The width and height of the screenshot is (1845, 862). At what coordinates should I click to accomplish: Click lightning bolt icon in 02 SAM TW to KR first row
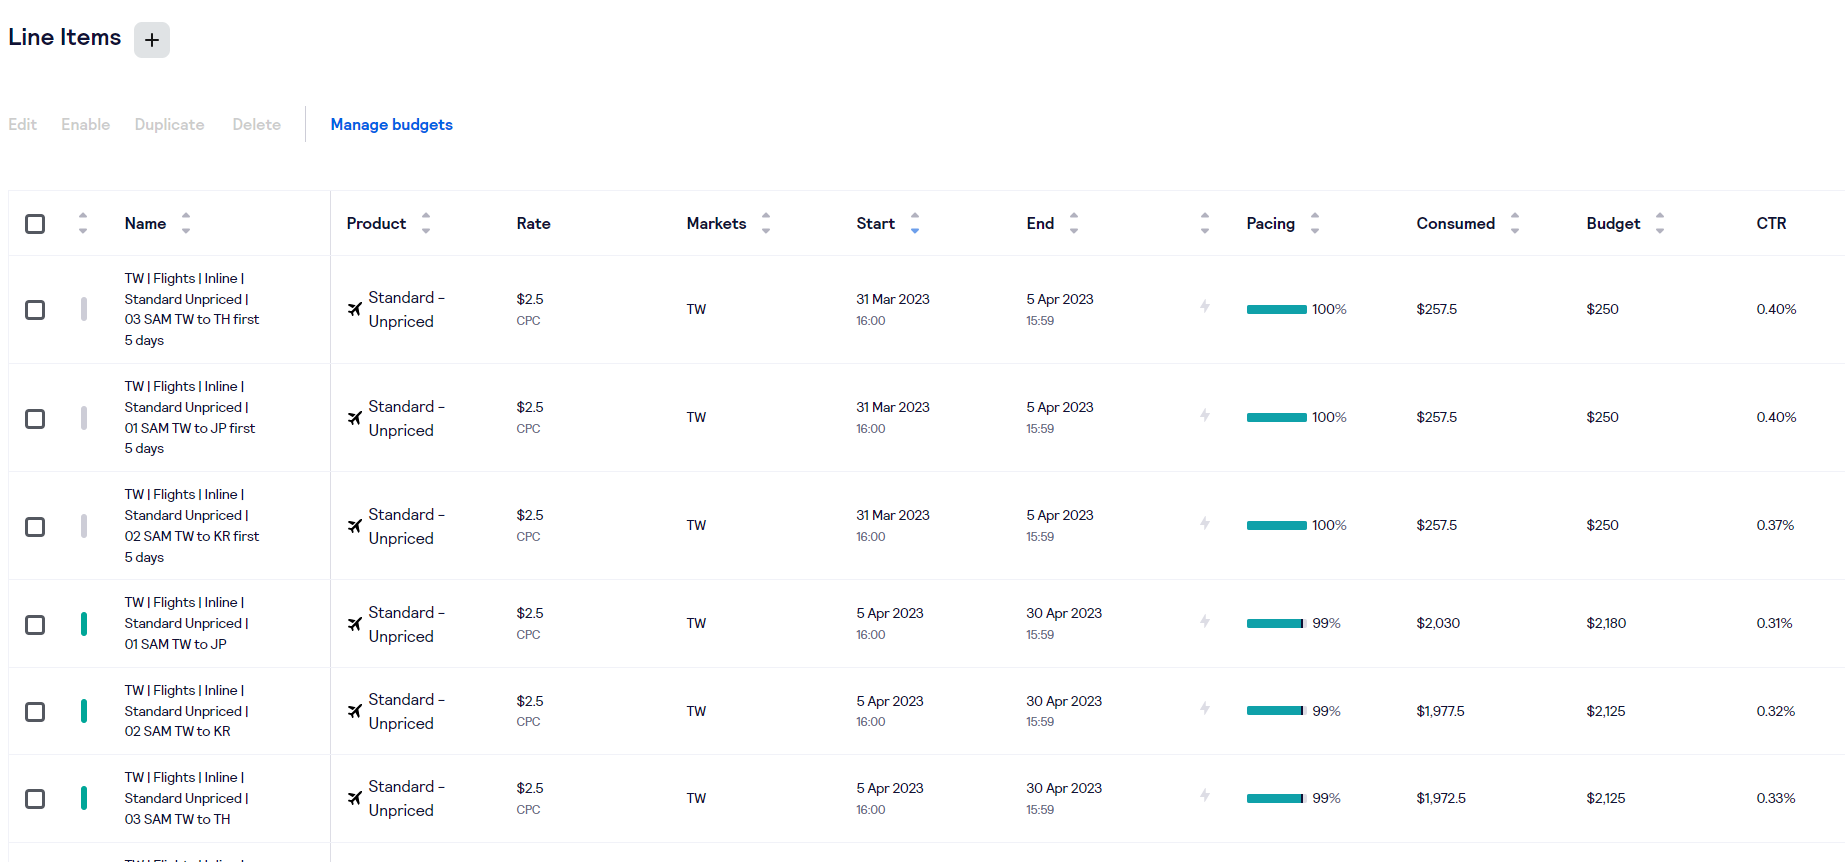pyautogui.click(x=1205, y=523)
